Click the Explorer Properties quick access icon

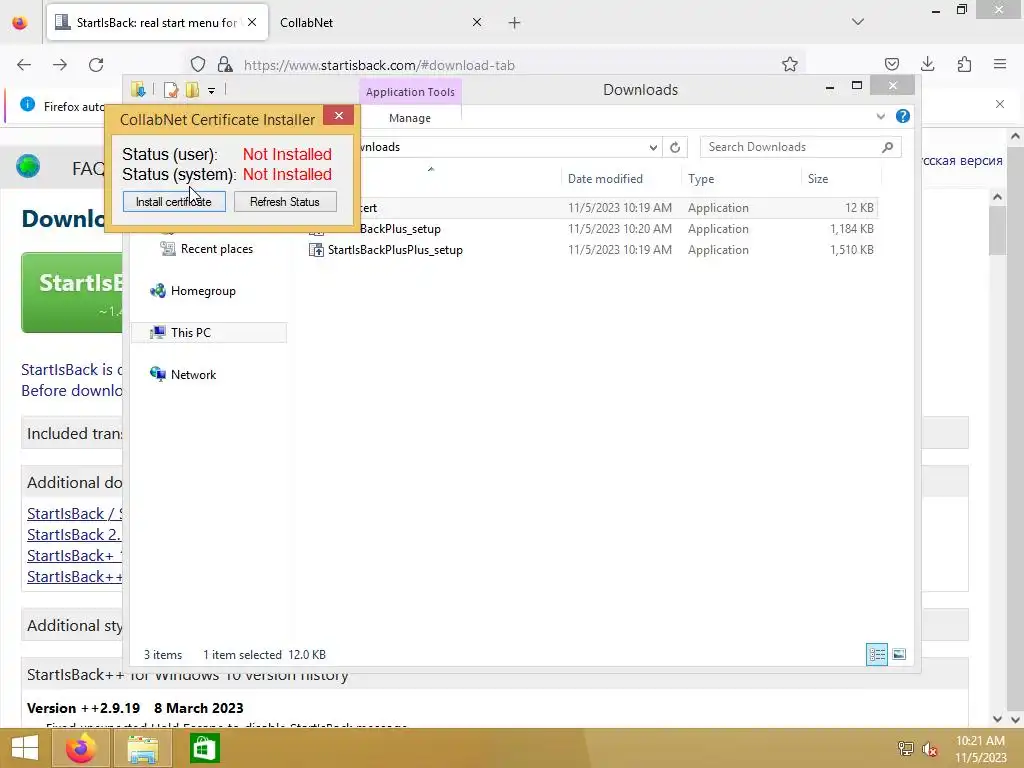pyautogui.click(x=171, y=90)
